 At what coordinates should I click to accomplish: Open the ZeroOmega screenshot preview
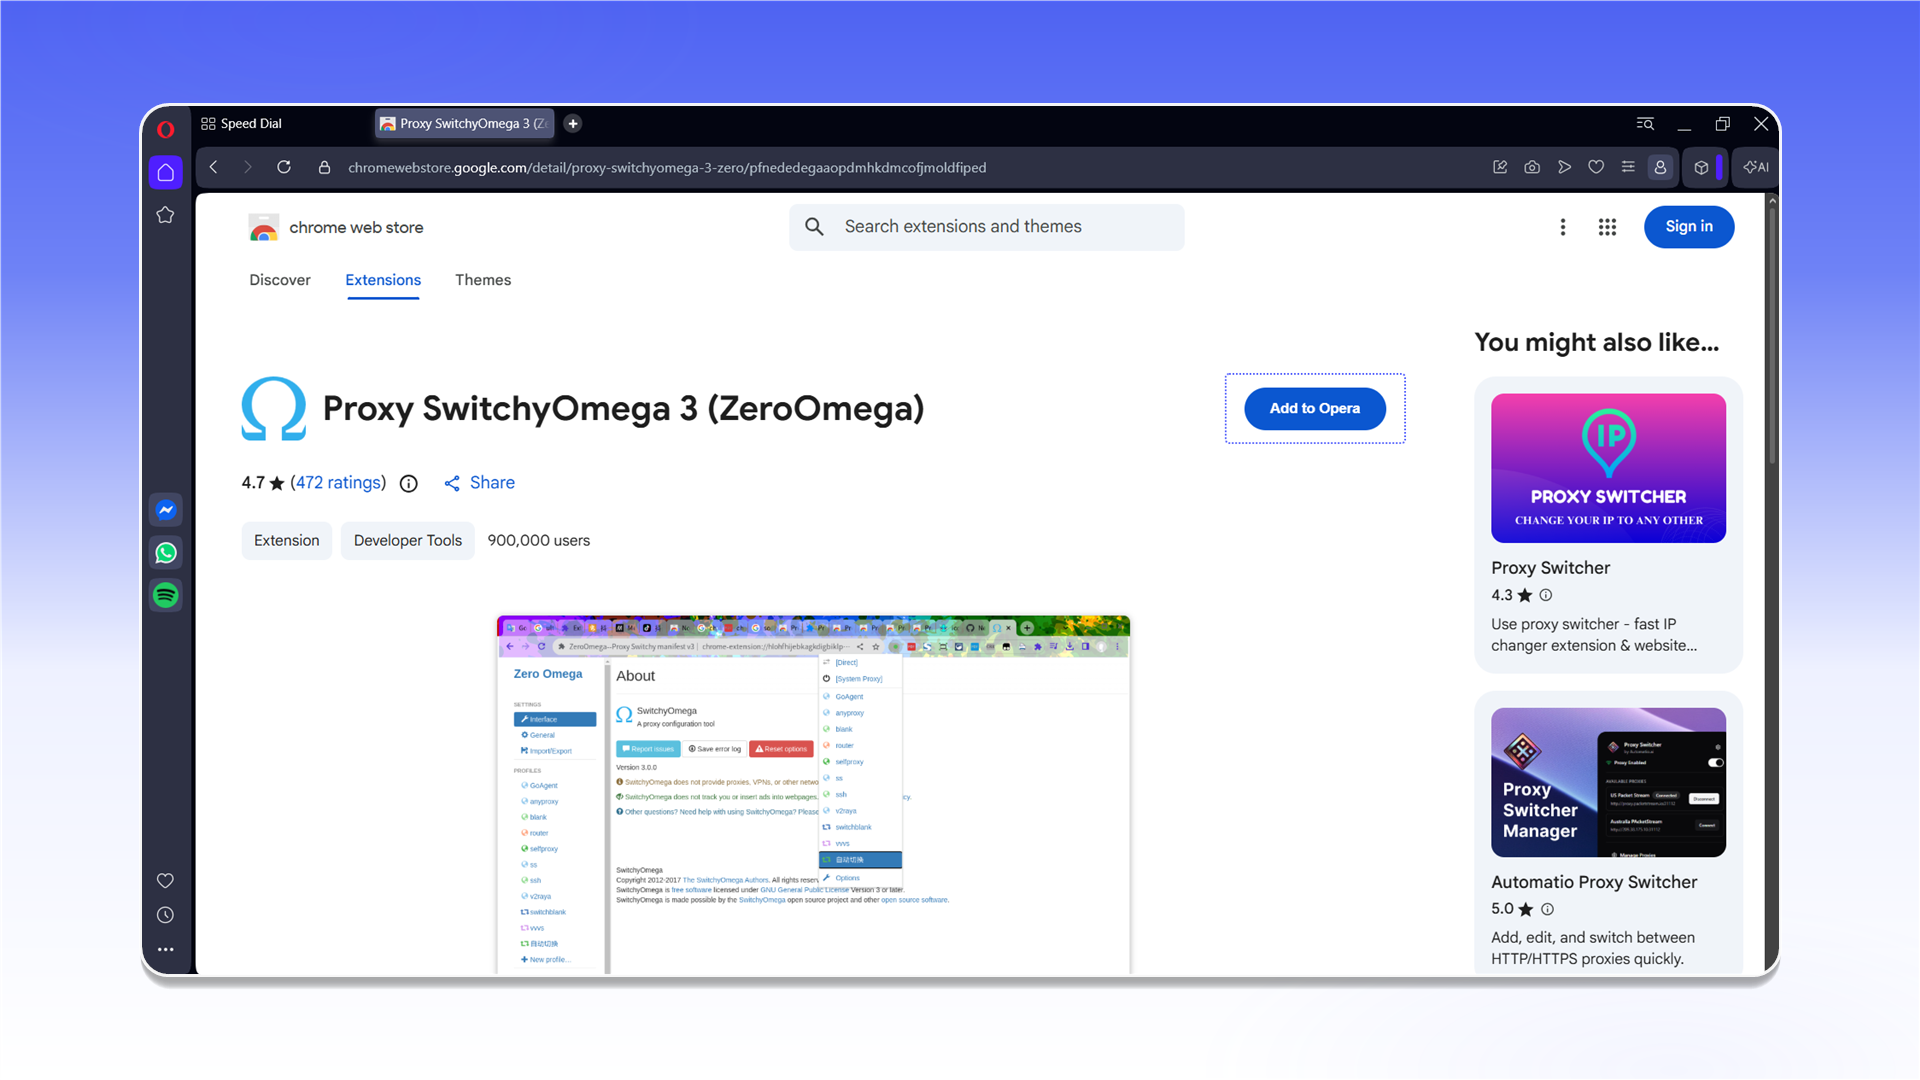point(814,795)
